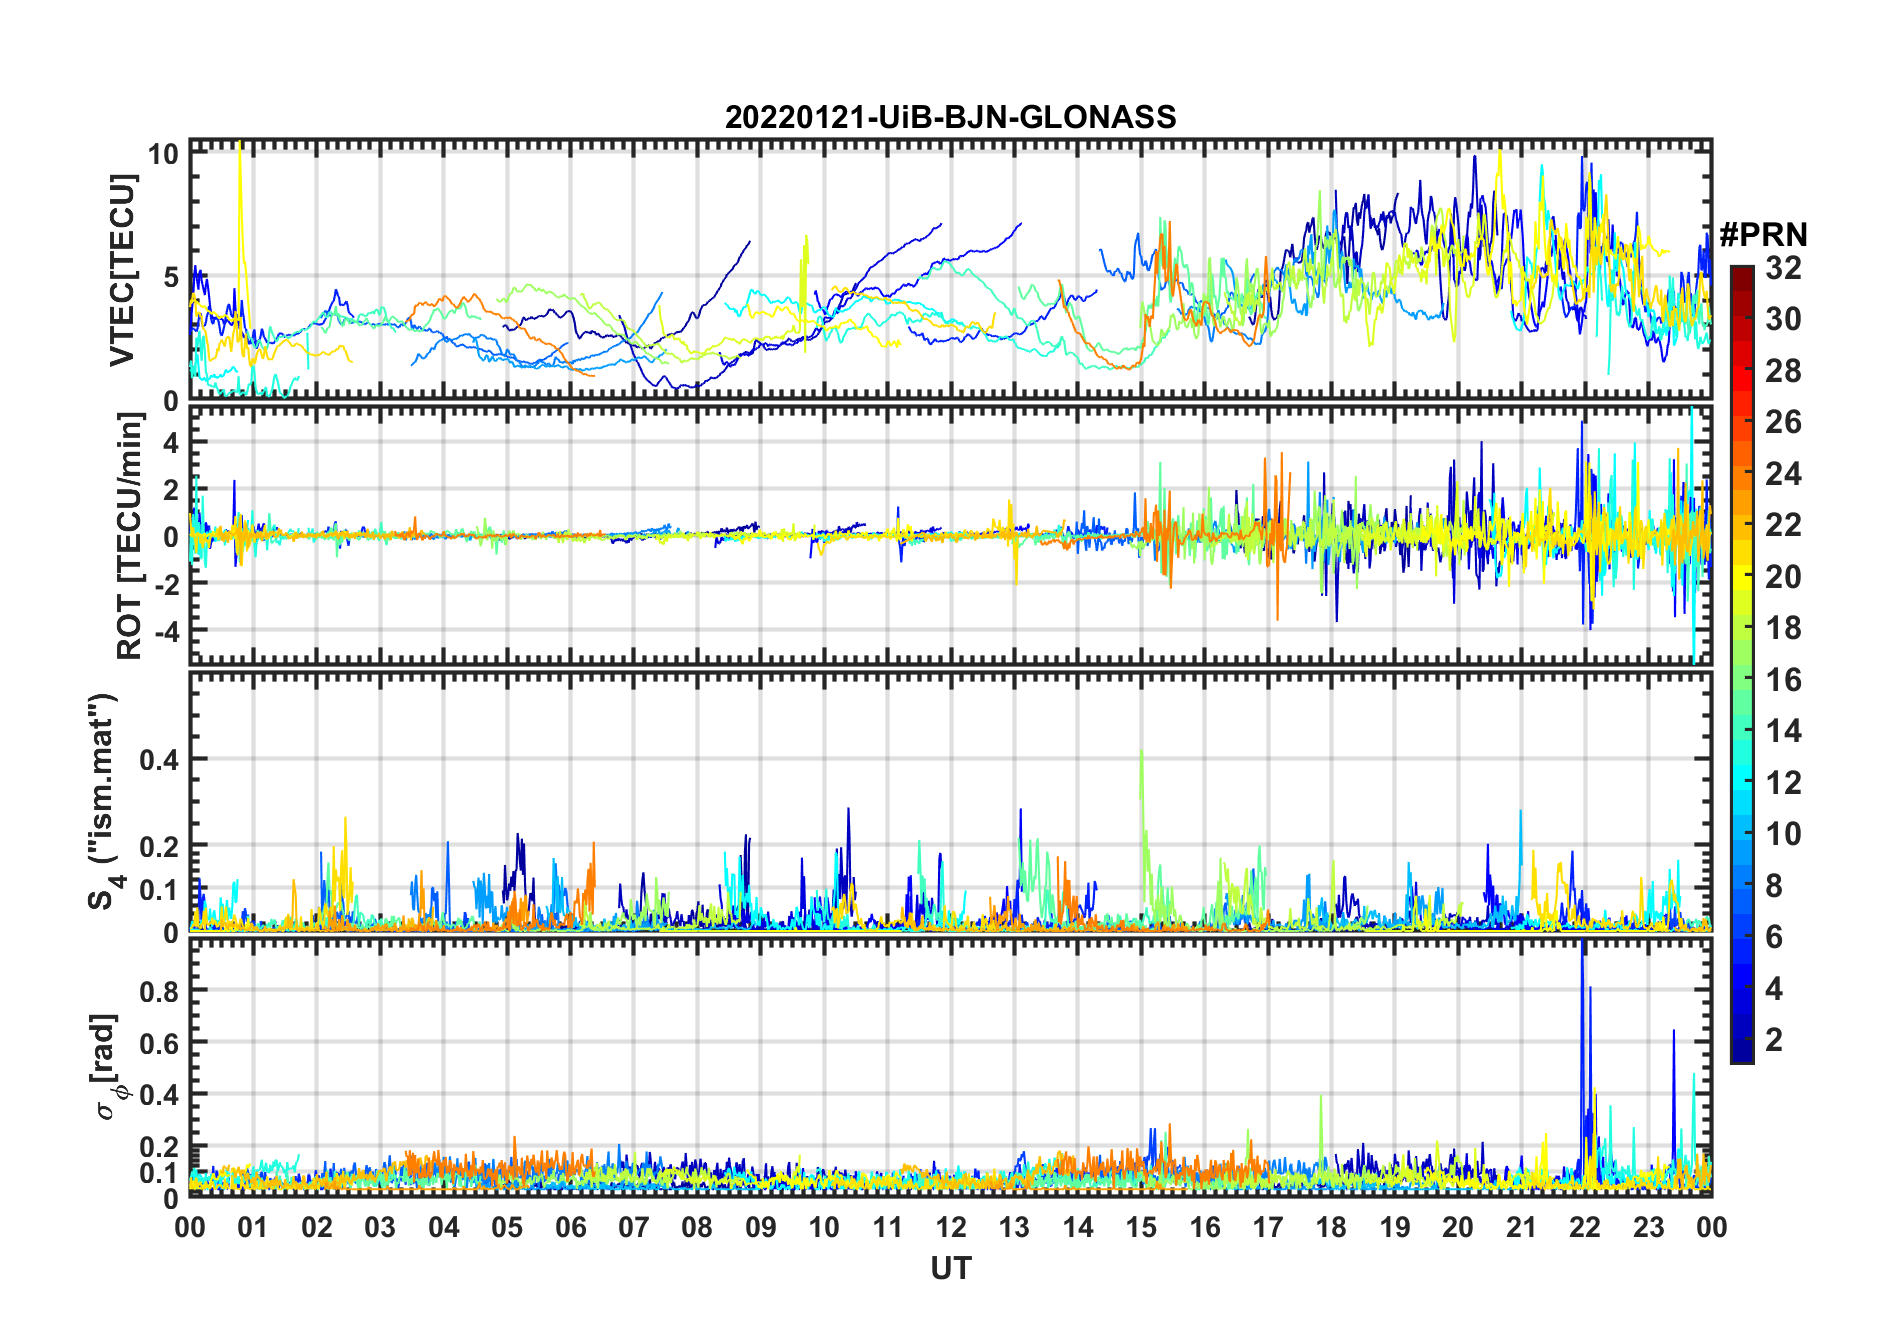Click the 10 label on PRN colorbar
Image resolution: width=1902 pixels, height=1330 pixels.
click(x=1783, y=834)
